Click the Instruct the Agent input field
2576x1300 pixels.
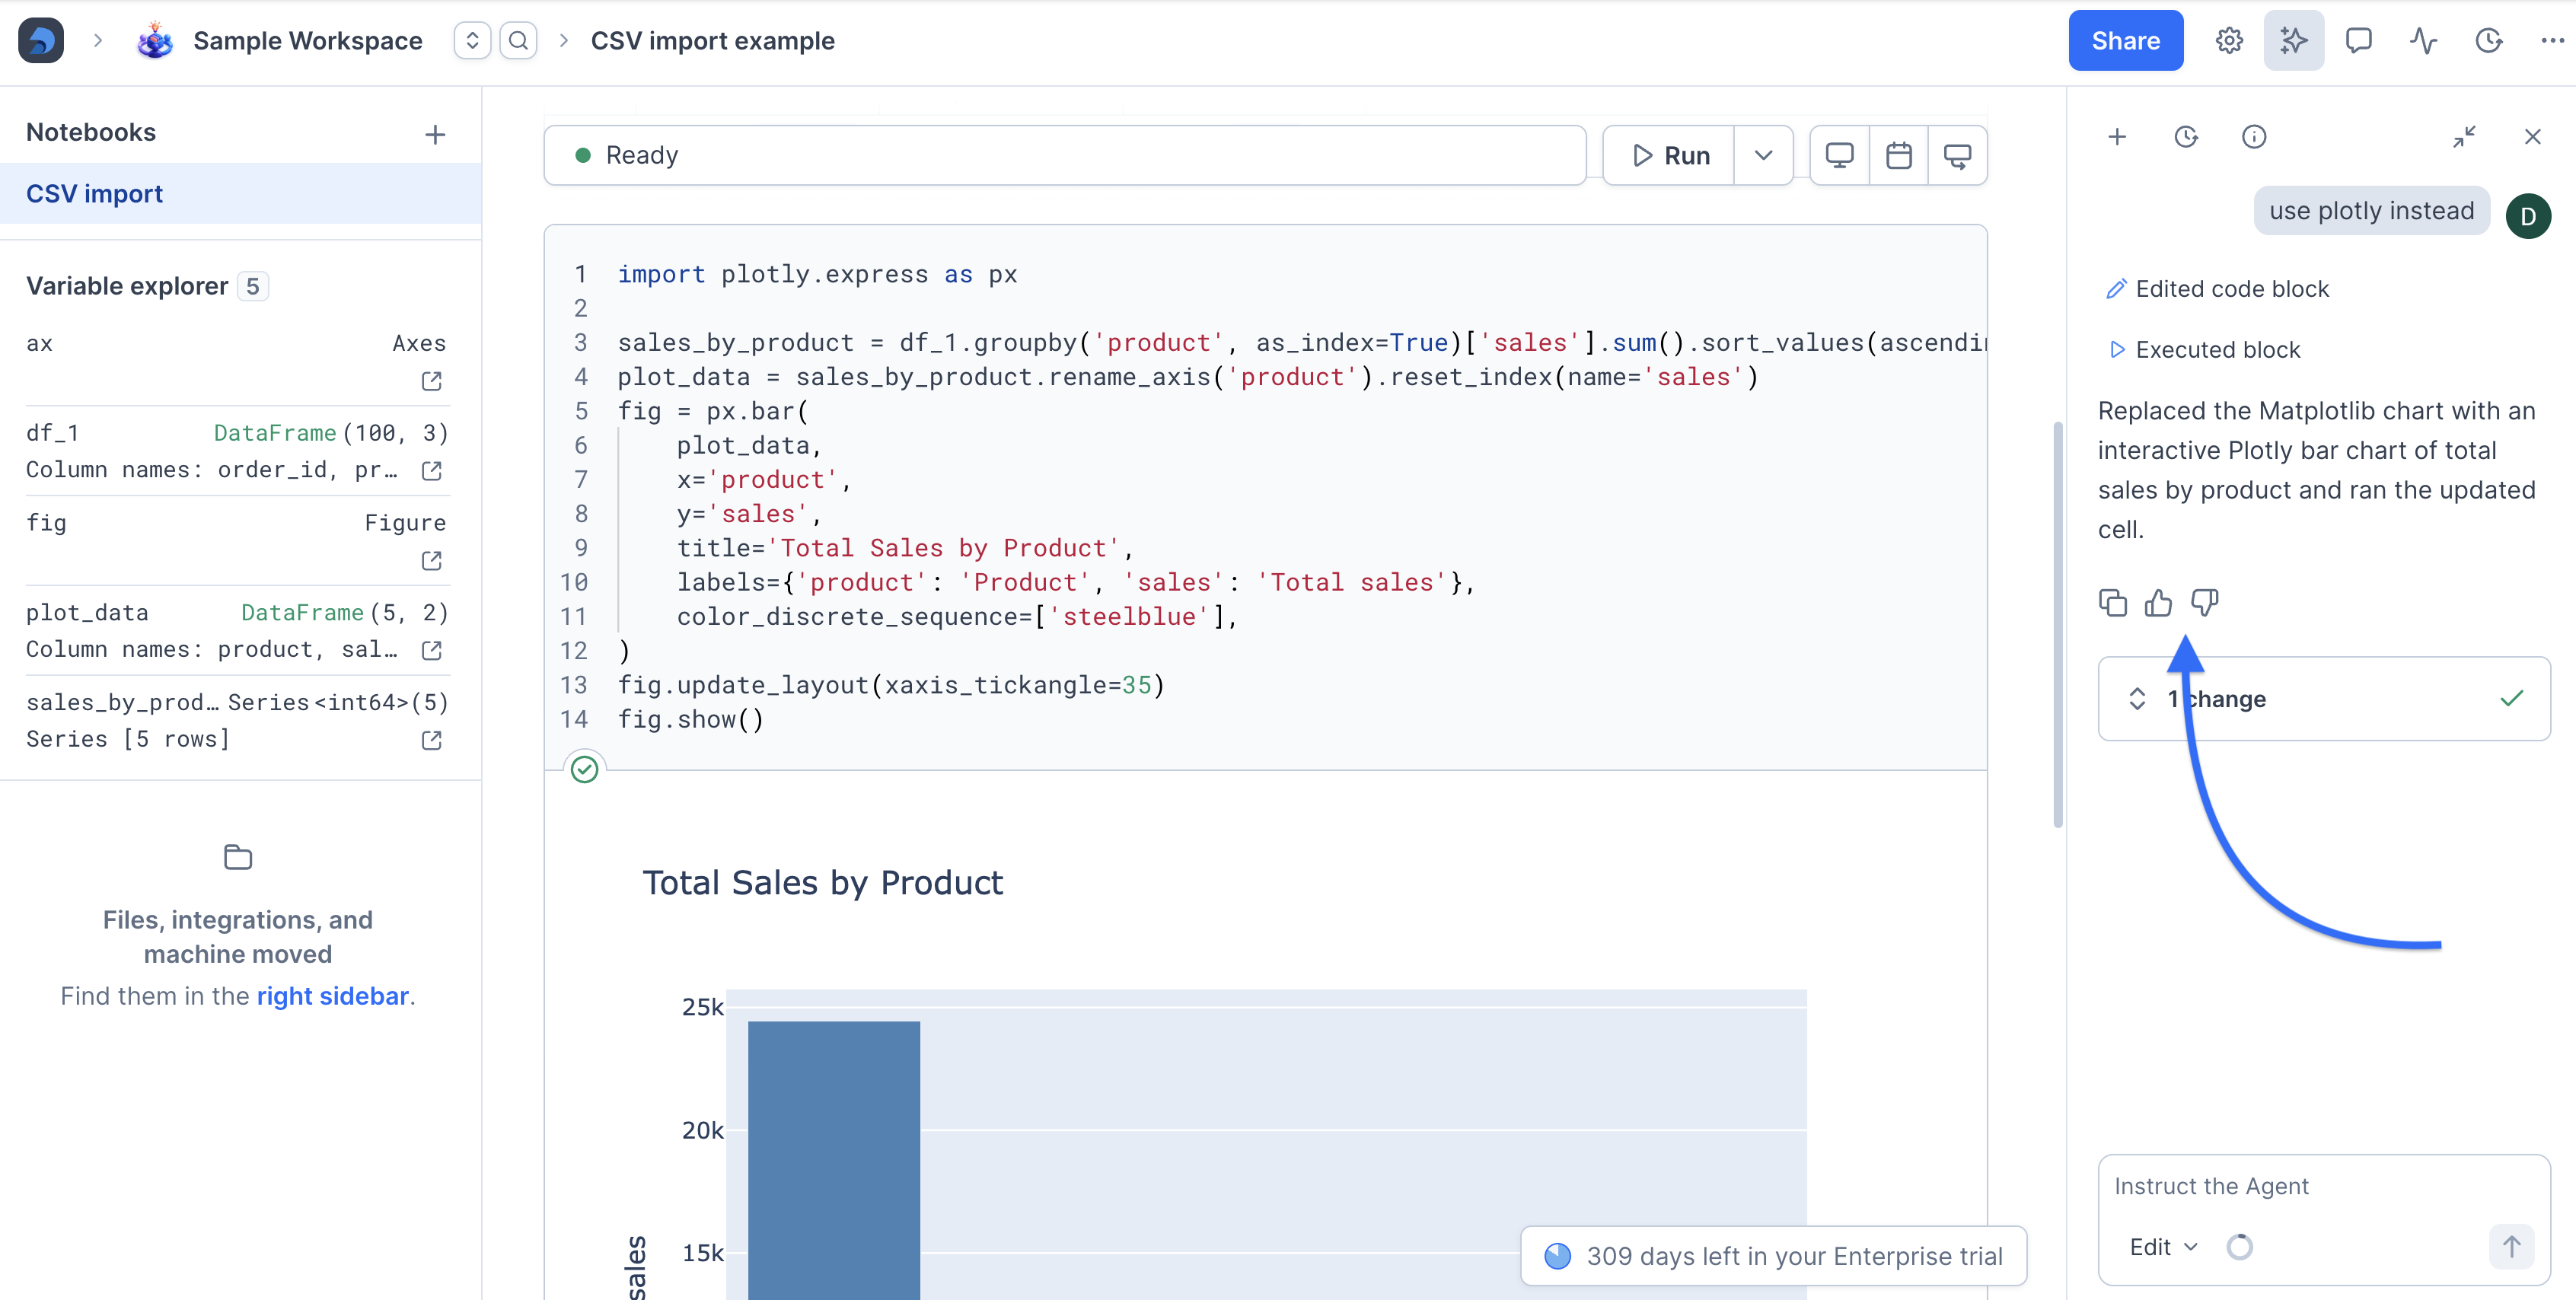tap(2323, 1187)
